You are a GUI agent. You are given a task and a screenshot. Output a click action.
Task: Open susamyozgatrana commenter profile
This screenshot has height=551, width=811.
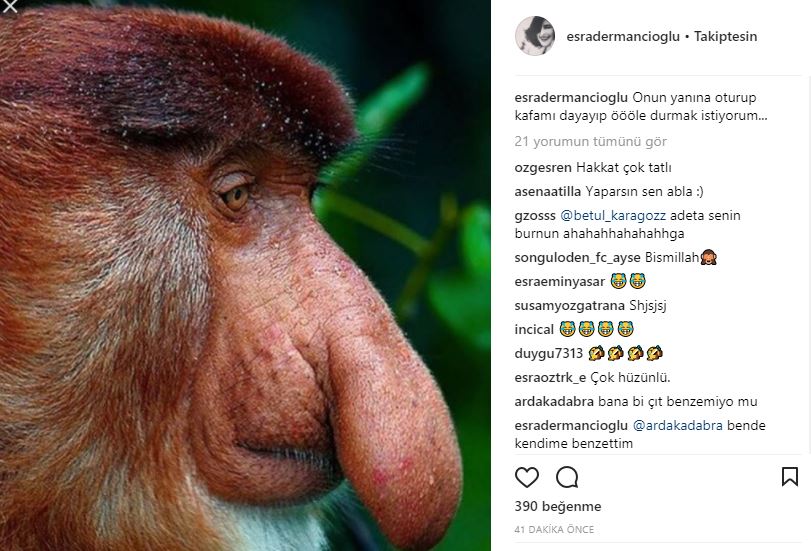tap(568, 305)
